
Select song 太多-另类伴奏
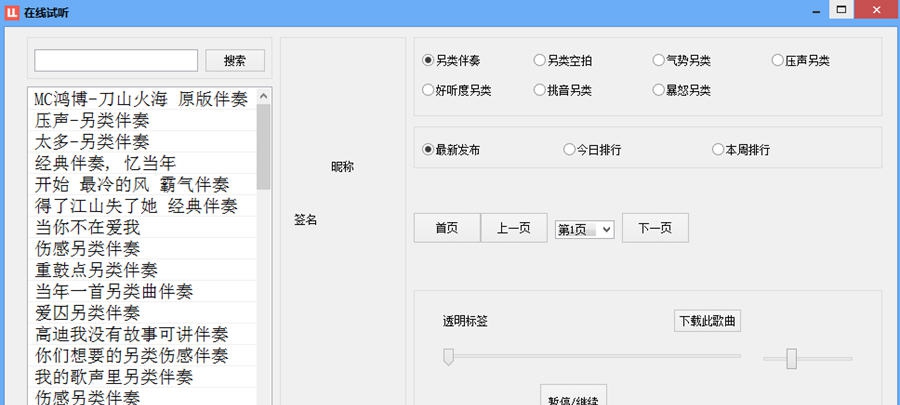[141, 141]
